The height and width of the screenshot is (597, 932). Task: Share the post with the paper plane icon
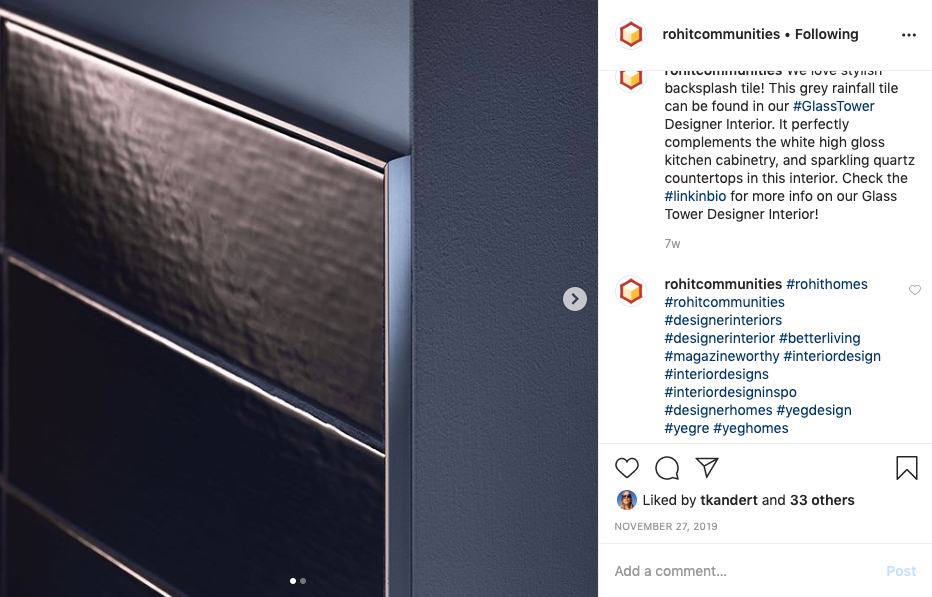click(707, 467)
